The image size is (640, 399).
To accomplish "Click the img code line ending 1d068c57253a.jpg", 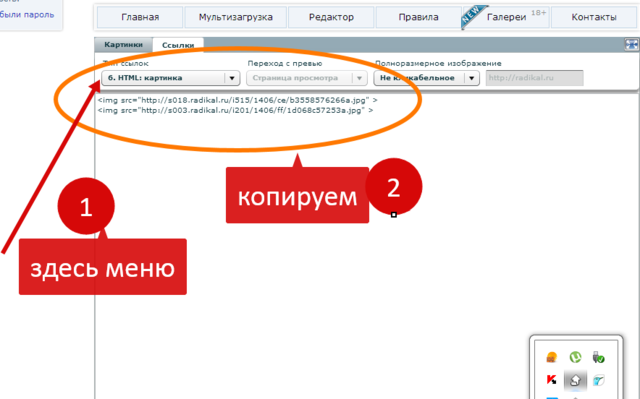I will tap(236, 111).
